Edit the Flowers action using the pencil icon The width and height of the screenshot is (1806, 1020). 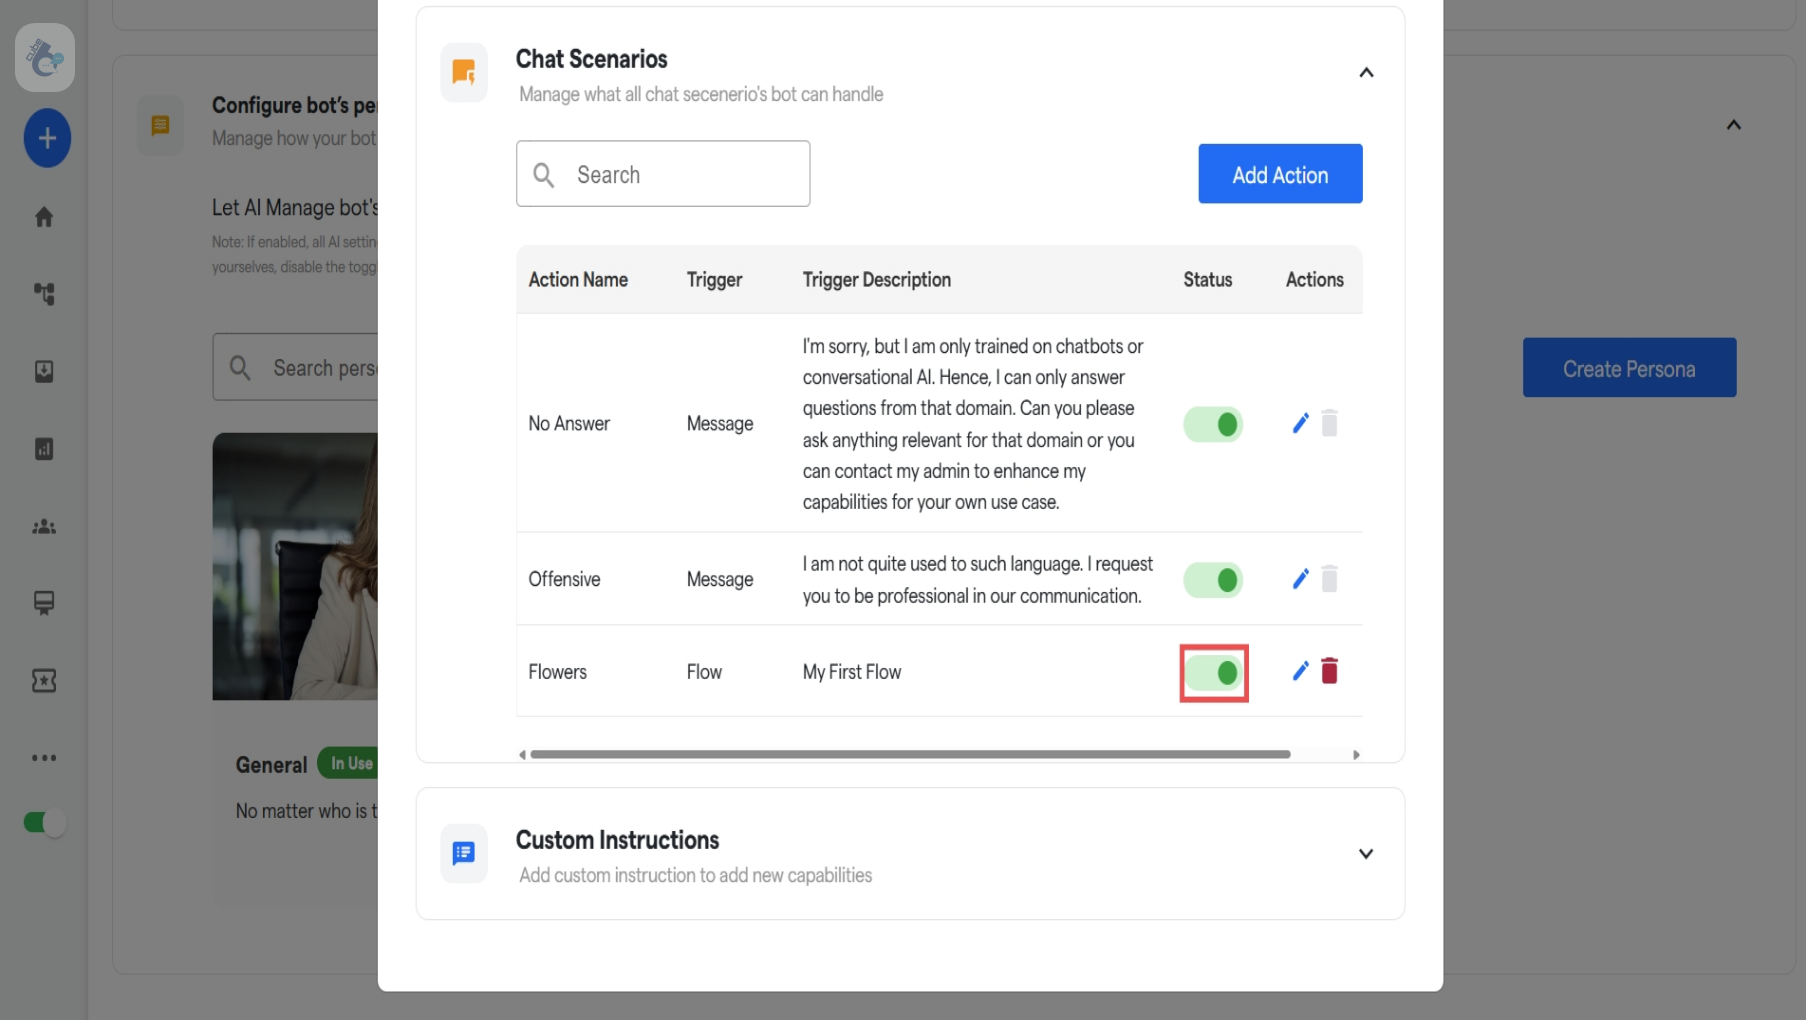(1300, 671)
